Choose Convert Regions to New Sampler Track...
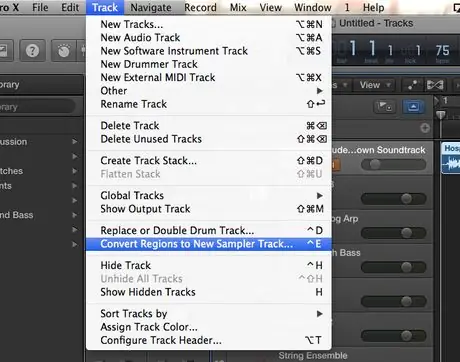Image resolution: width=460 pixels, height=362 pixels. [209, 244]
